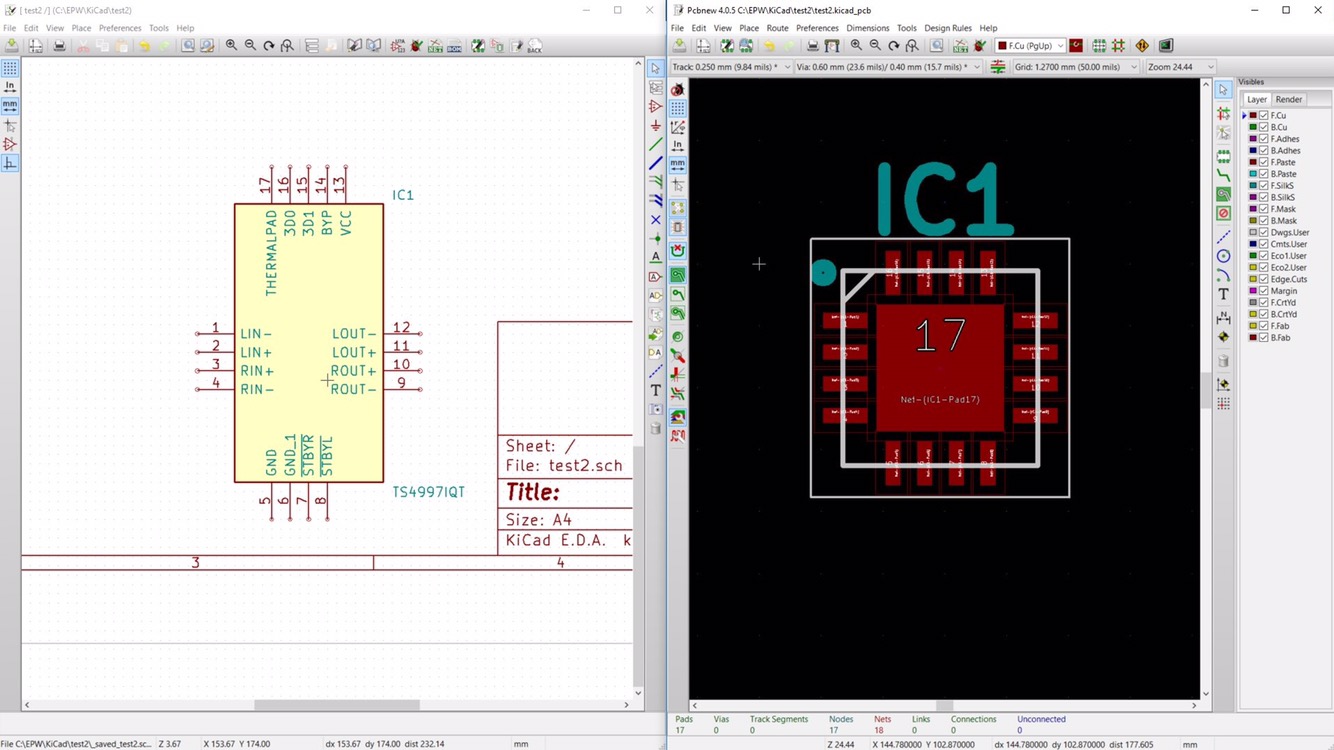Toggle F.Mask layer visibility checkbox

coord(1264,209)
